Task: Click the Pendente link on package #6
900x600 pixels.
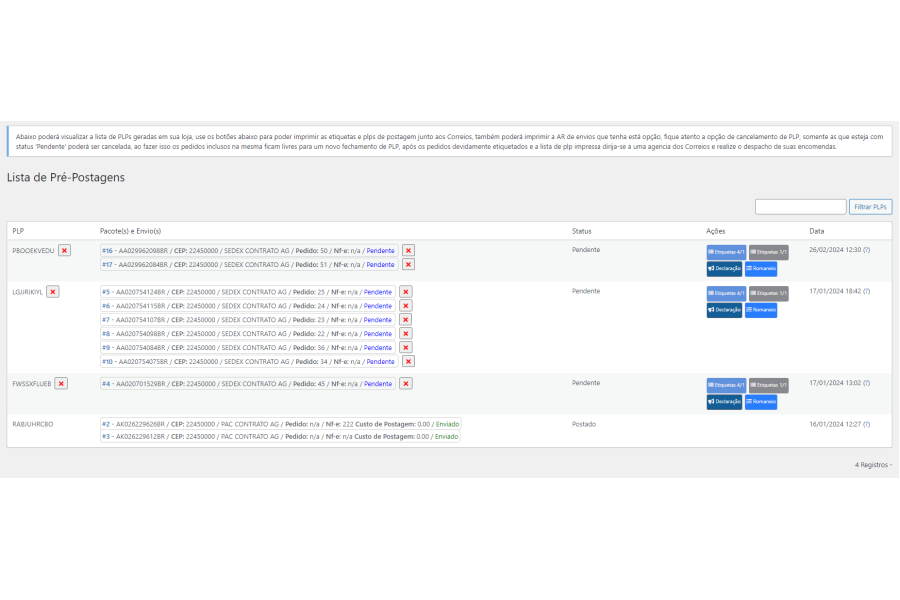Action: 378,306
